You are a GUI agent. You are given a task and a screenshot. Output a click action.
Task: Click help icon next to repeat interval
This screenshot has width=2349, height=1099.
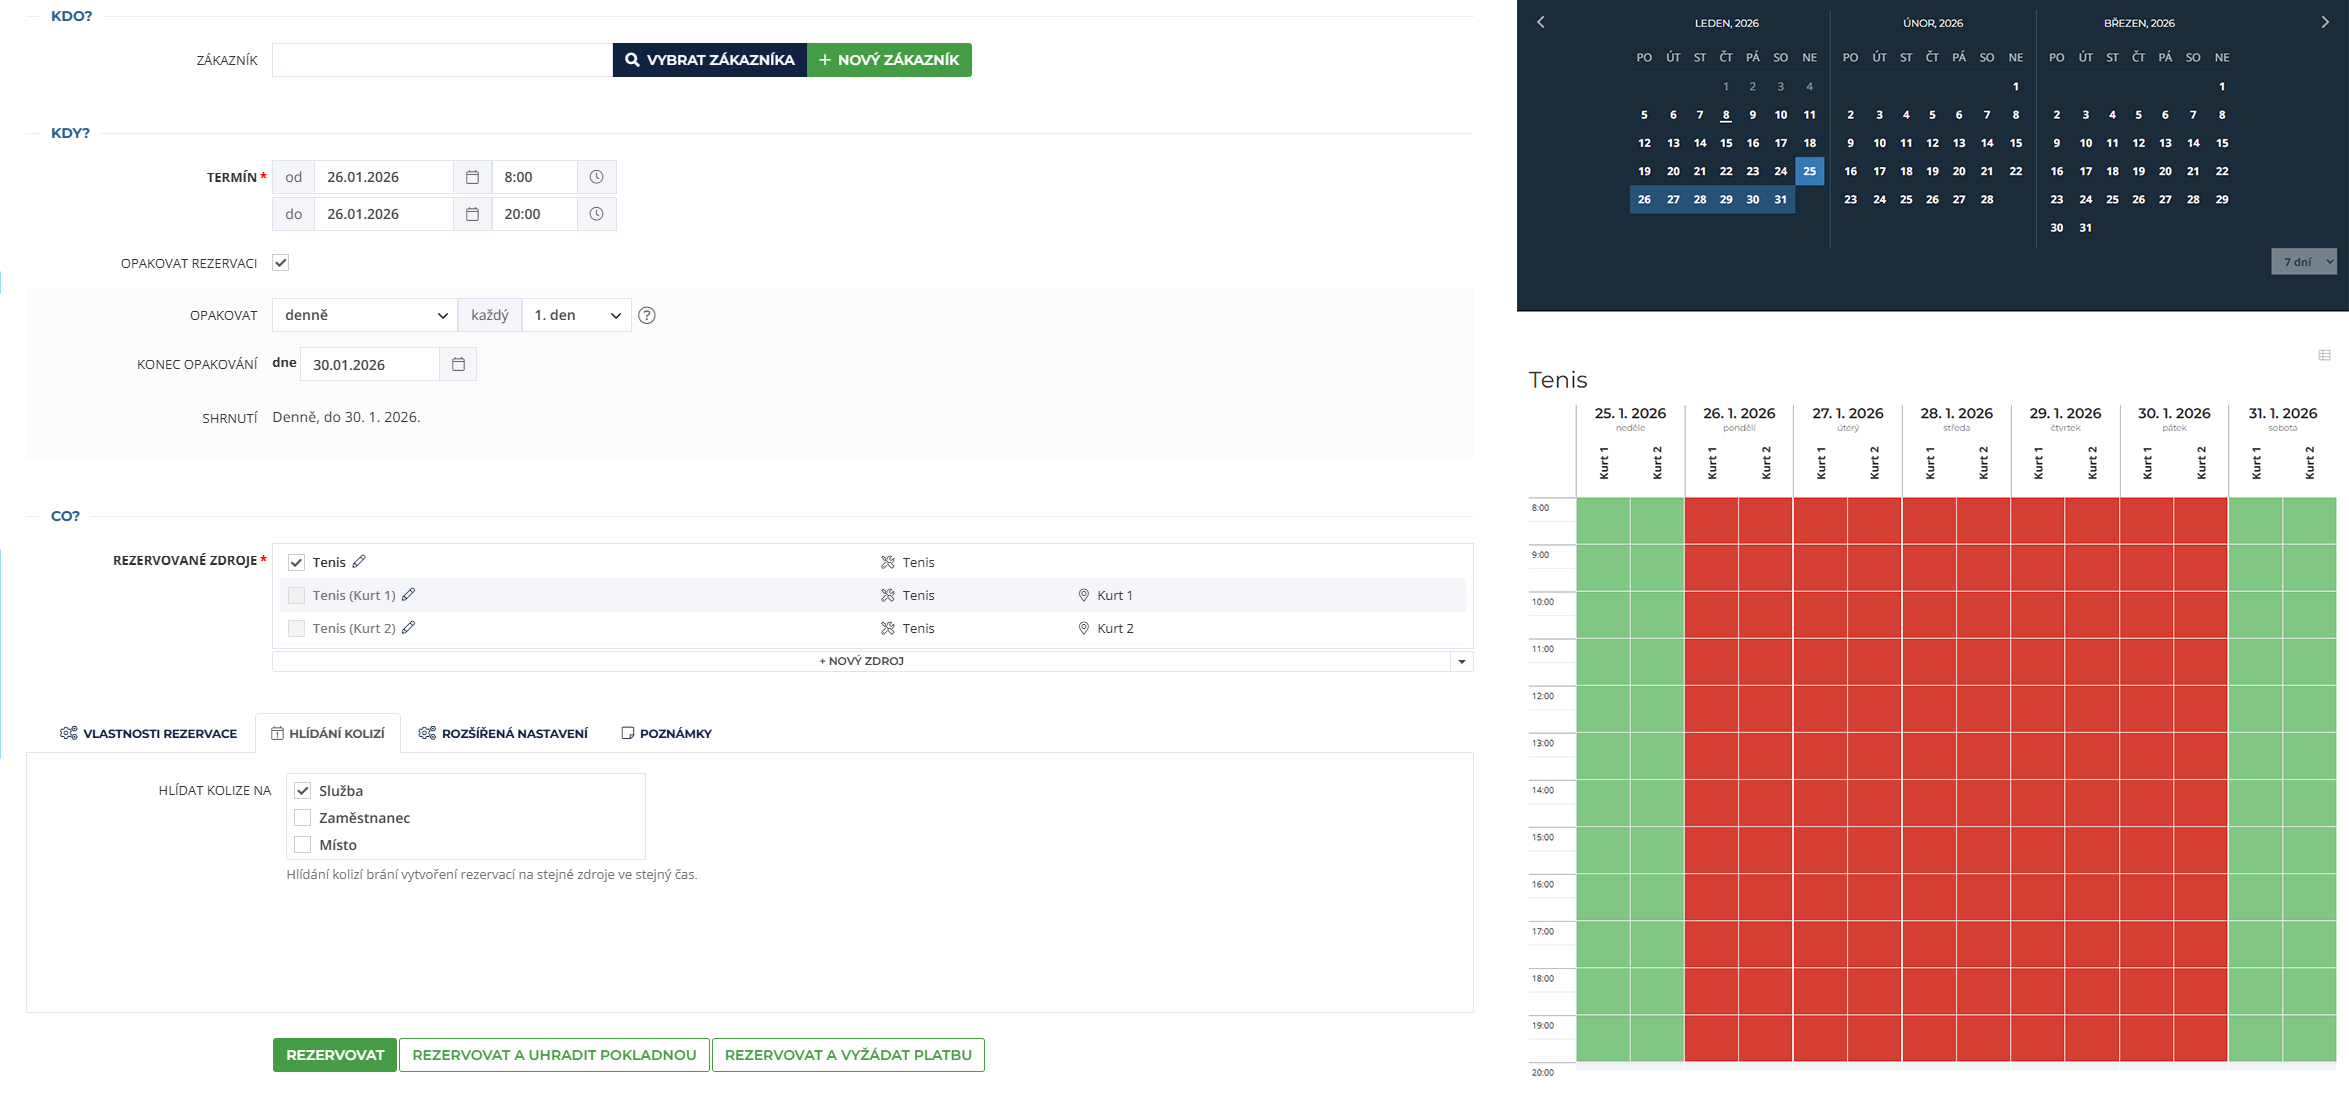click(647, 316)
